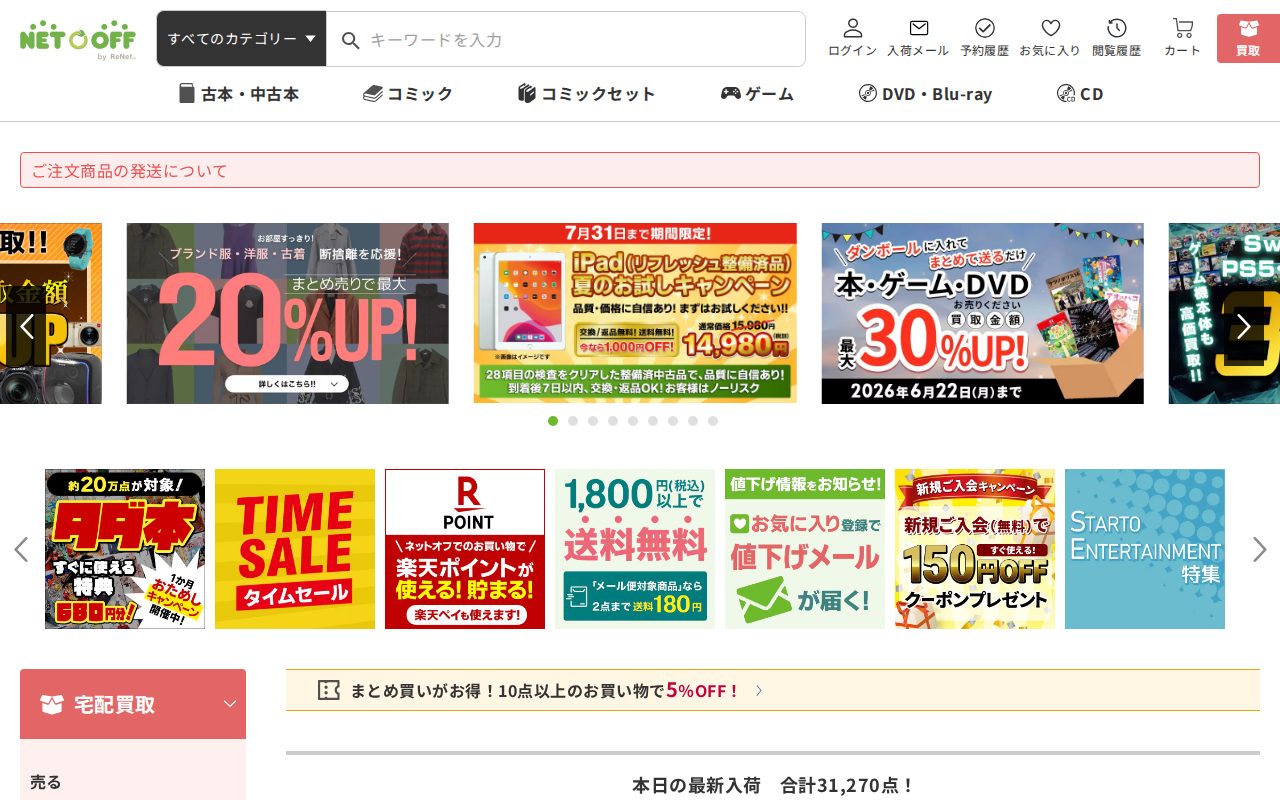Select the first carousel dot
The width and height of the screenshot is (1280, 800).
[553, 421]
